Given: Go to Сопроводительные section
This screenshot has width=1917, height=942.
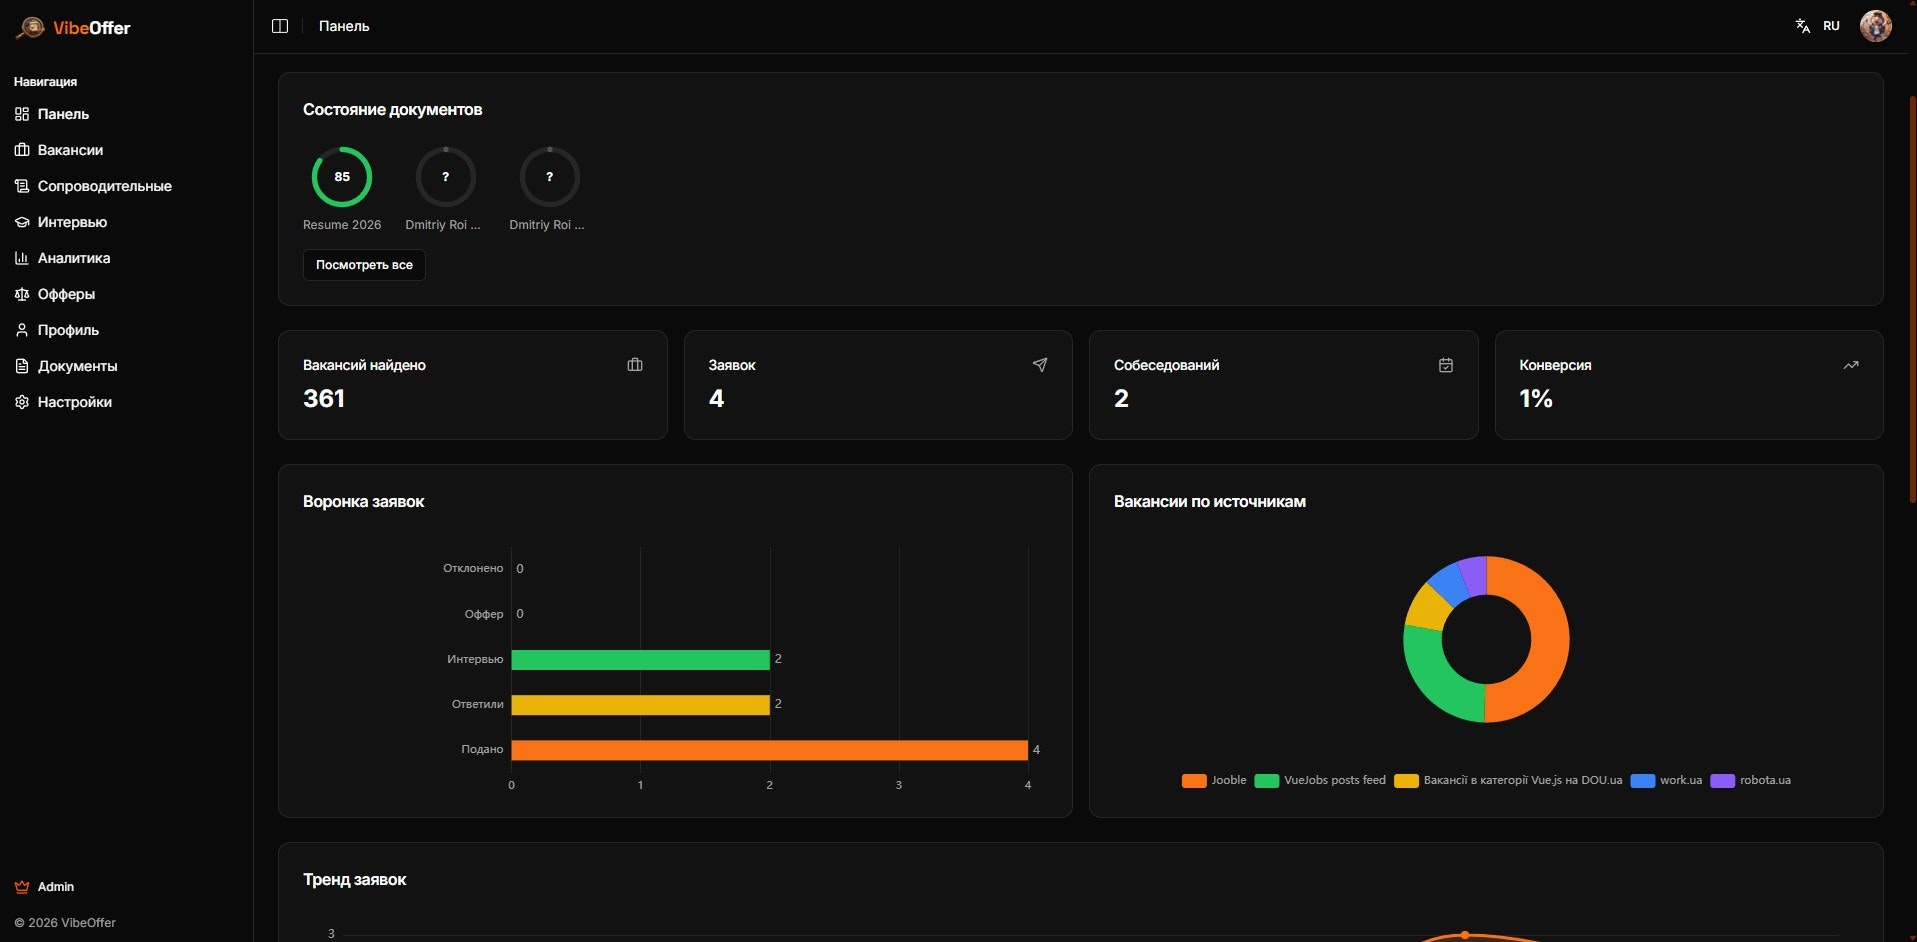Looking at the screenshot, I should coord(105,186).
